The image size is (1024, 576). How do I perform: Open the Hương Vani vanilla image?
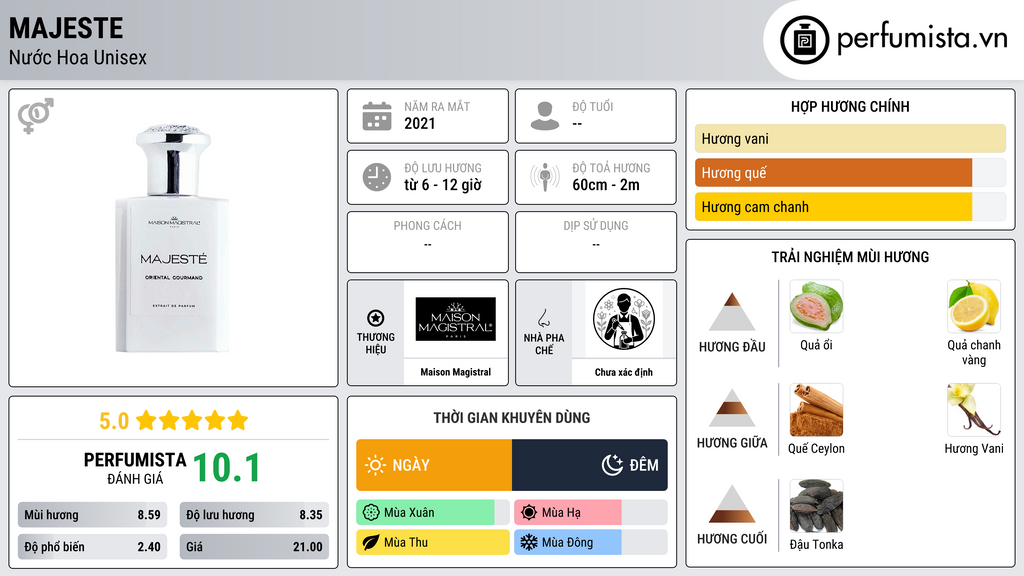point(974,409)
